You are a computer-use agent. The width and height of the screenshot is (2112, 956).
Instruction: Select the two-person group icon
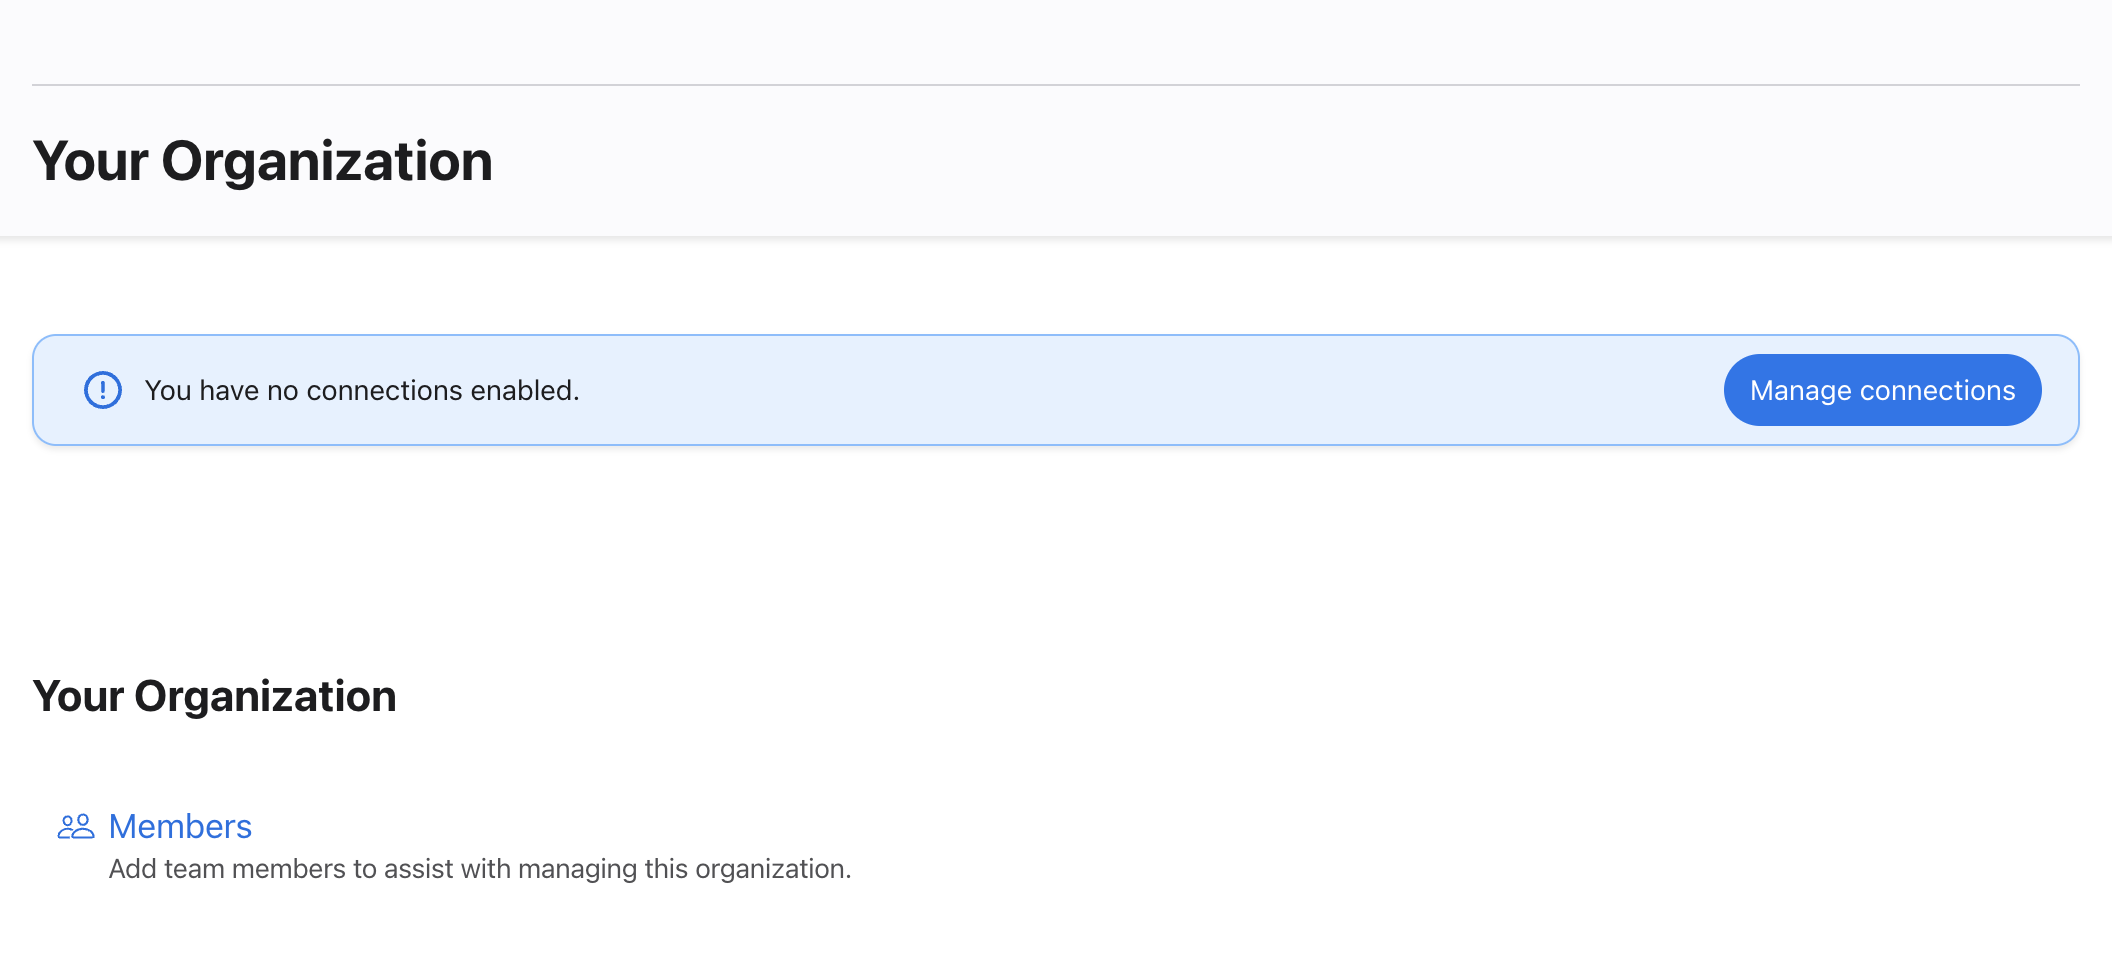pyautogui.click(x=76, y=827)
